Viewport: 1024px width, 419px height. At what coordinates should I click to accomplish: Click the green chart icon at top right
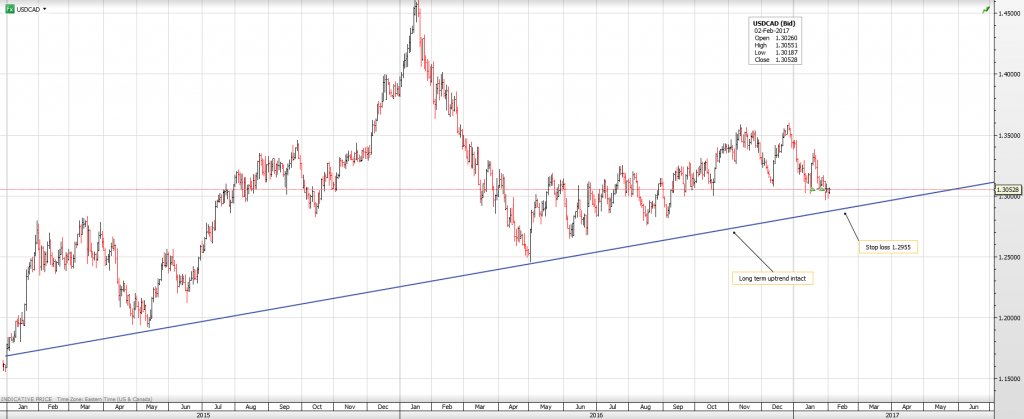tap(986, 9)
